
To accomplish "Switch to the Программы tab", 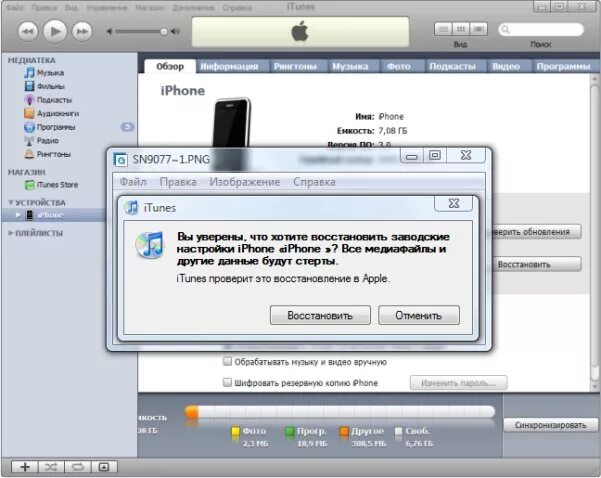I will pyautogui.click(x=563, y=66).
